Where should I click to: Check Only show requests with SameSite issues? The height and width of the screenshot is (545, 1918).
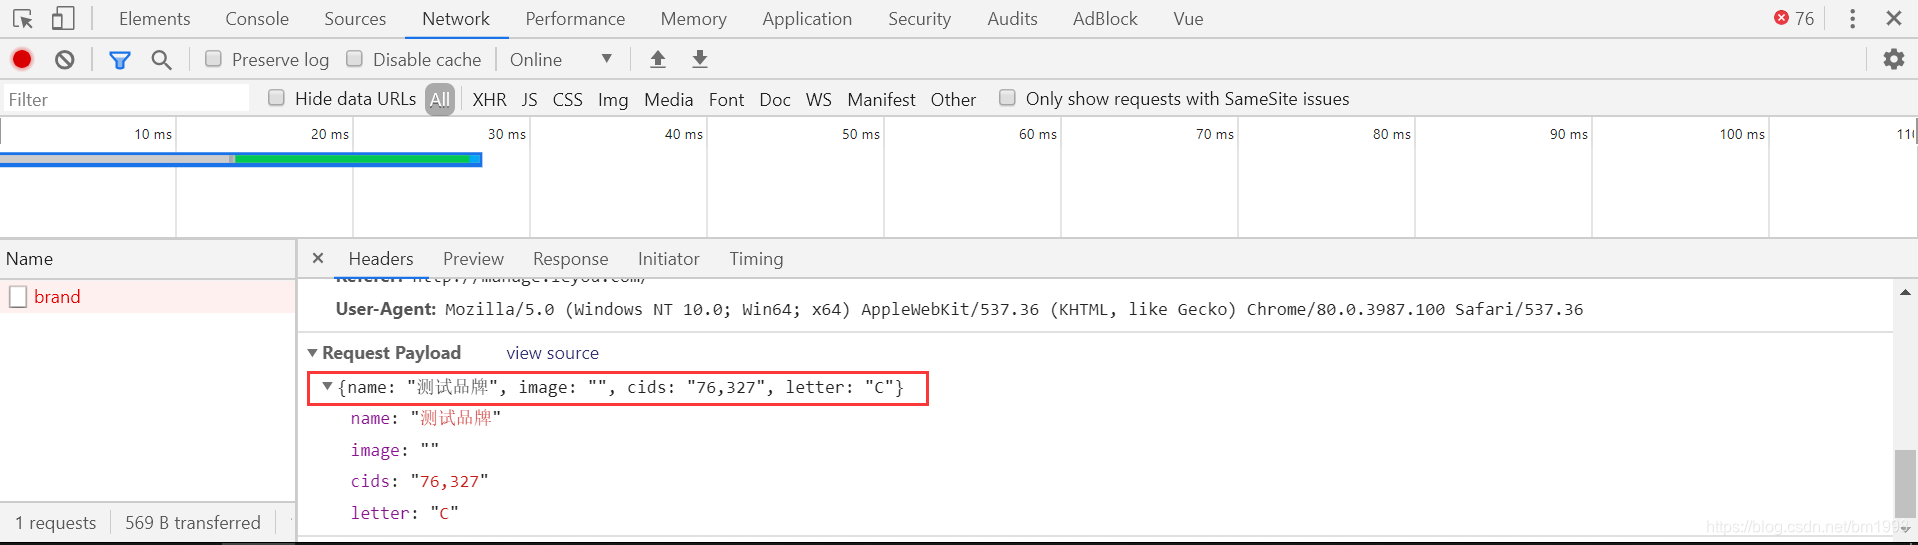(1007, 98)
